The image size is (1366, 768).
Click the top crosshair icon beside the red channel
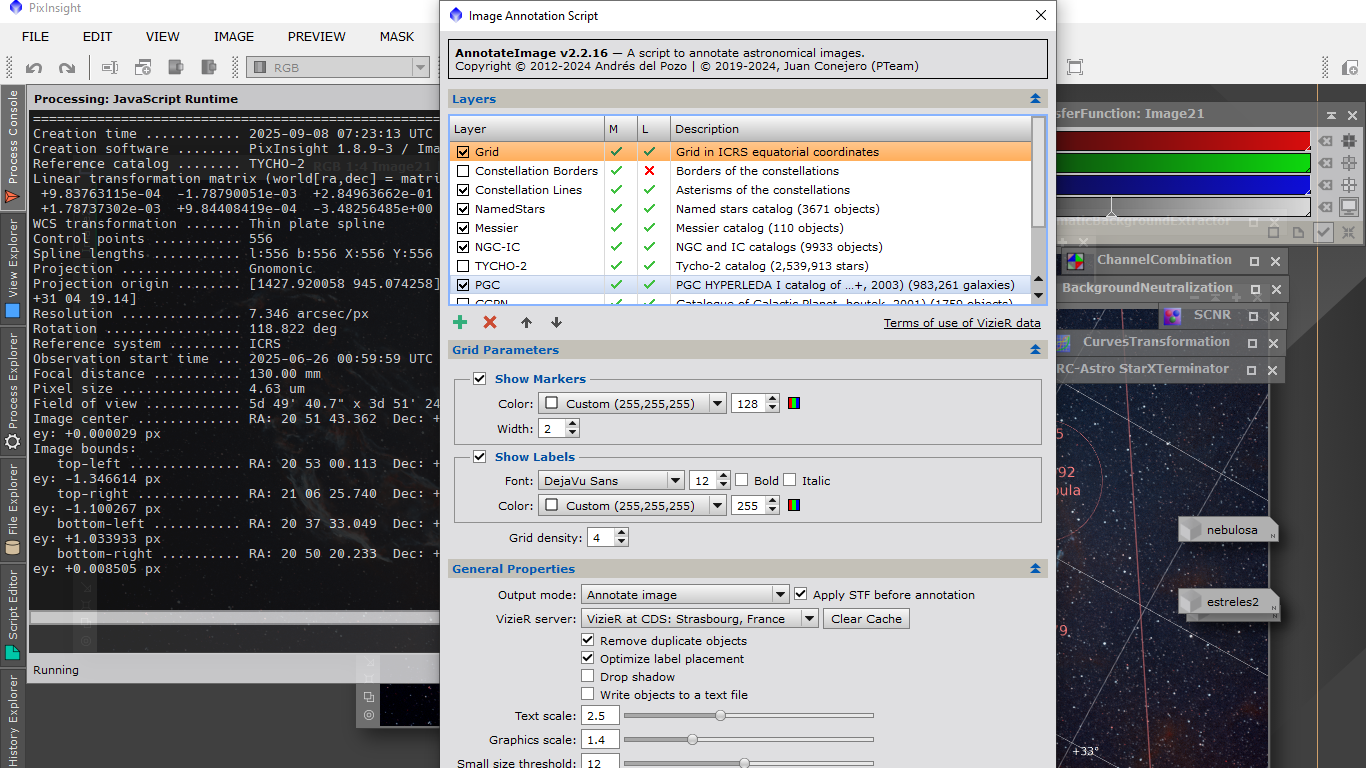tap(1349, 141)
